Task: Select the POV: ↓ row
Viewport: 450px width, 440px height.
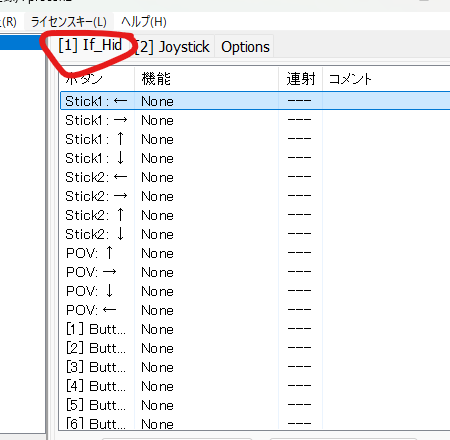Action: pyautogui.click(x=255, y=291)
